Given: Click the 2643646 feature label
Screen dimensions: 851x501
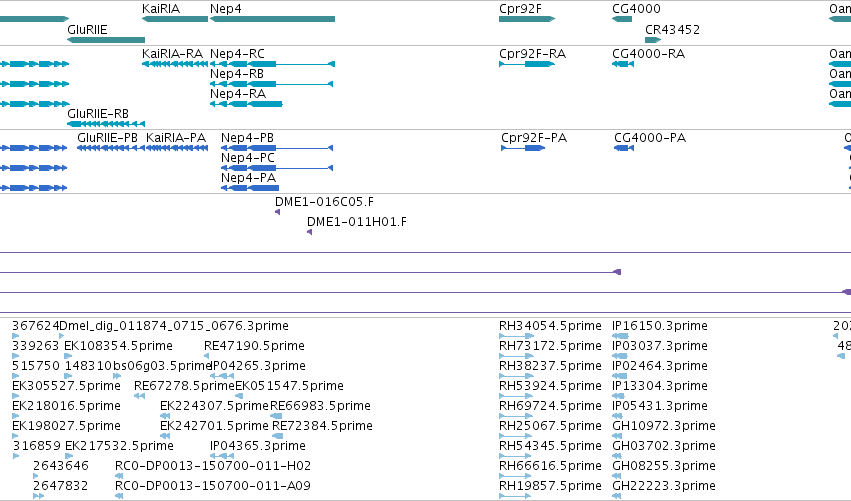Looking at the screenshot, I should click(61, 466).
